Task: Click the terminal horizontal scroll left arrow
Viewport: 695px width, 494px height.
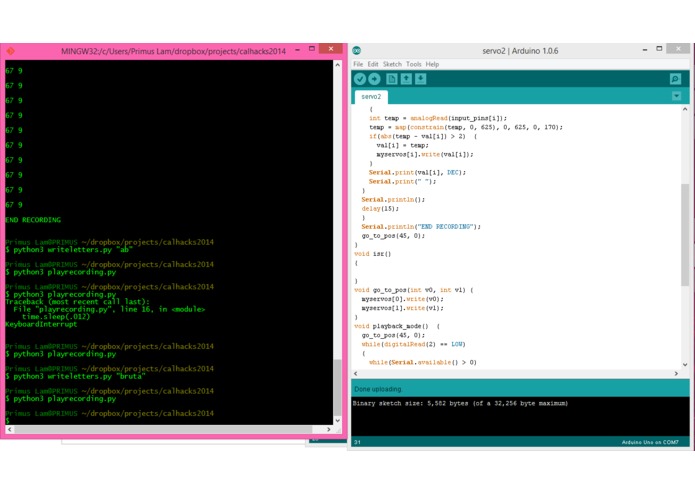Action: 10,429
